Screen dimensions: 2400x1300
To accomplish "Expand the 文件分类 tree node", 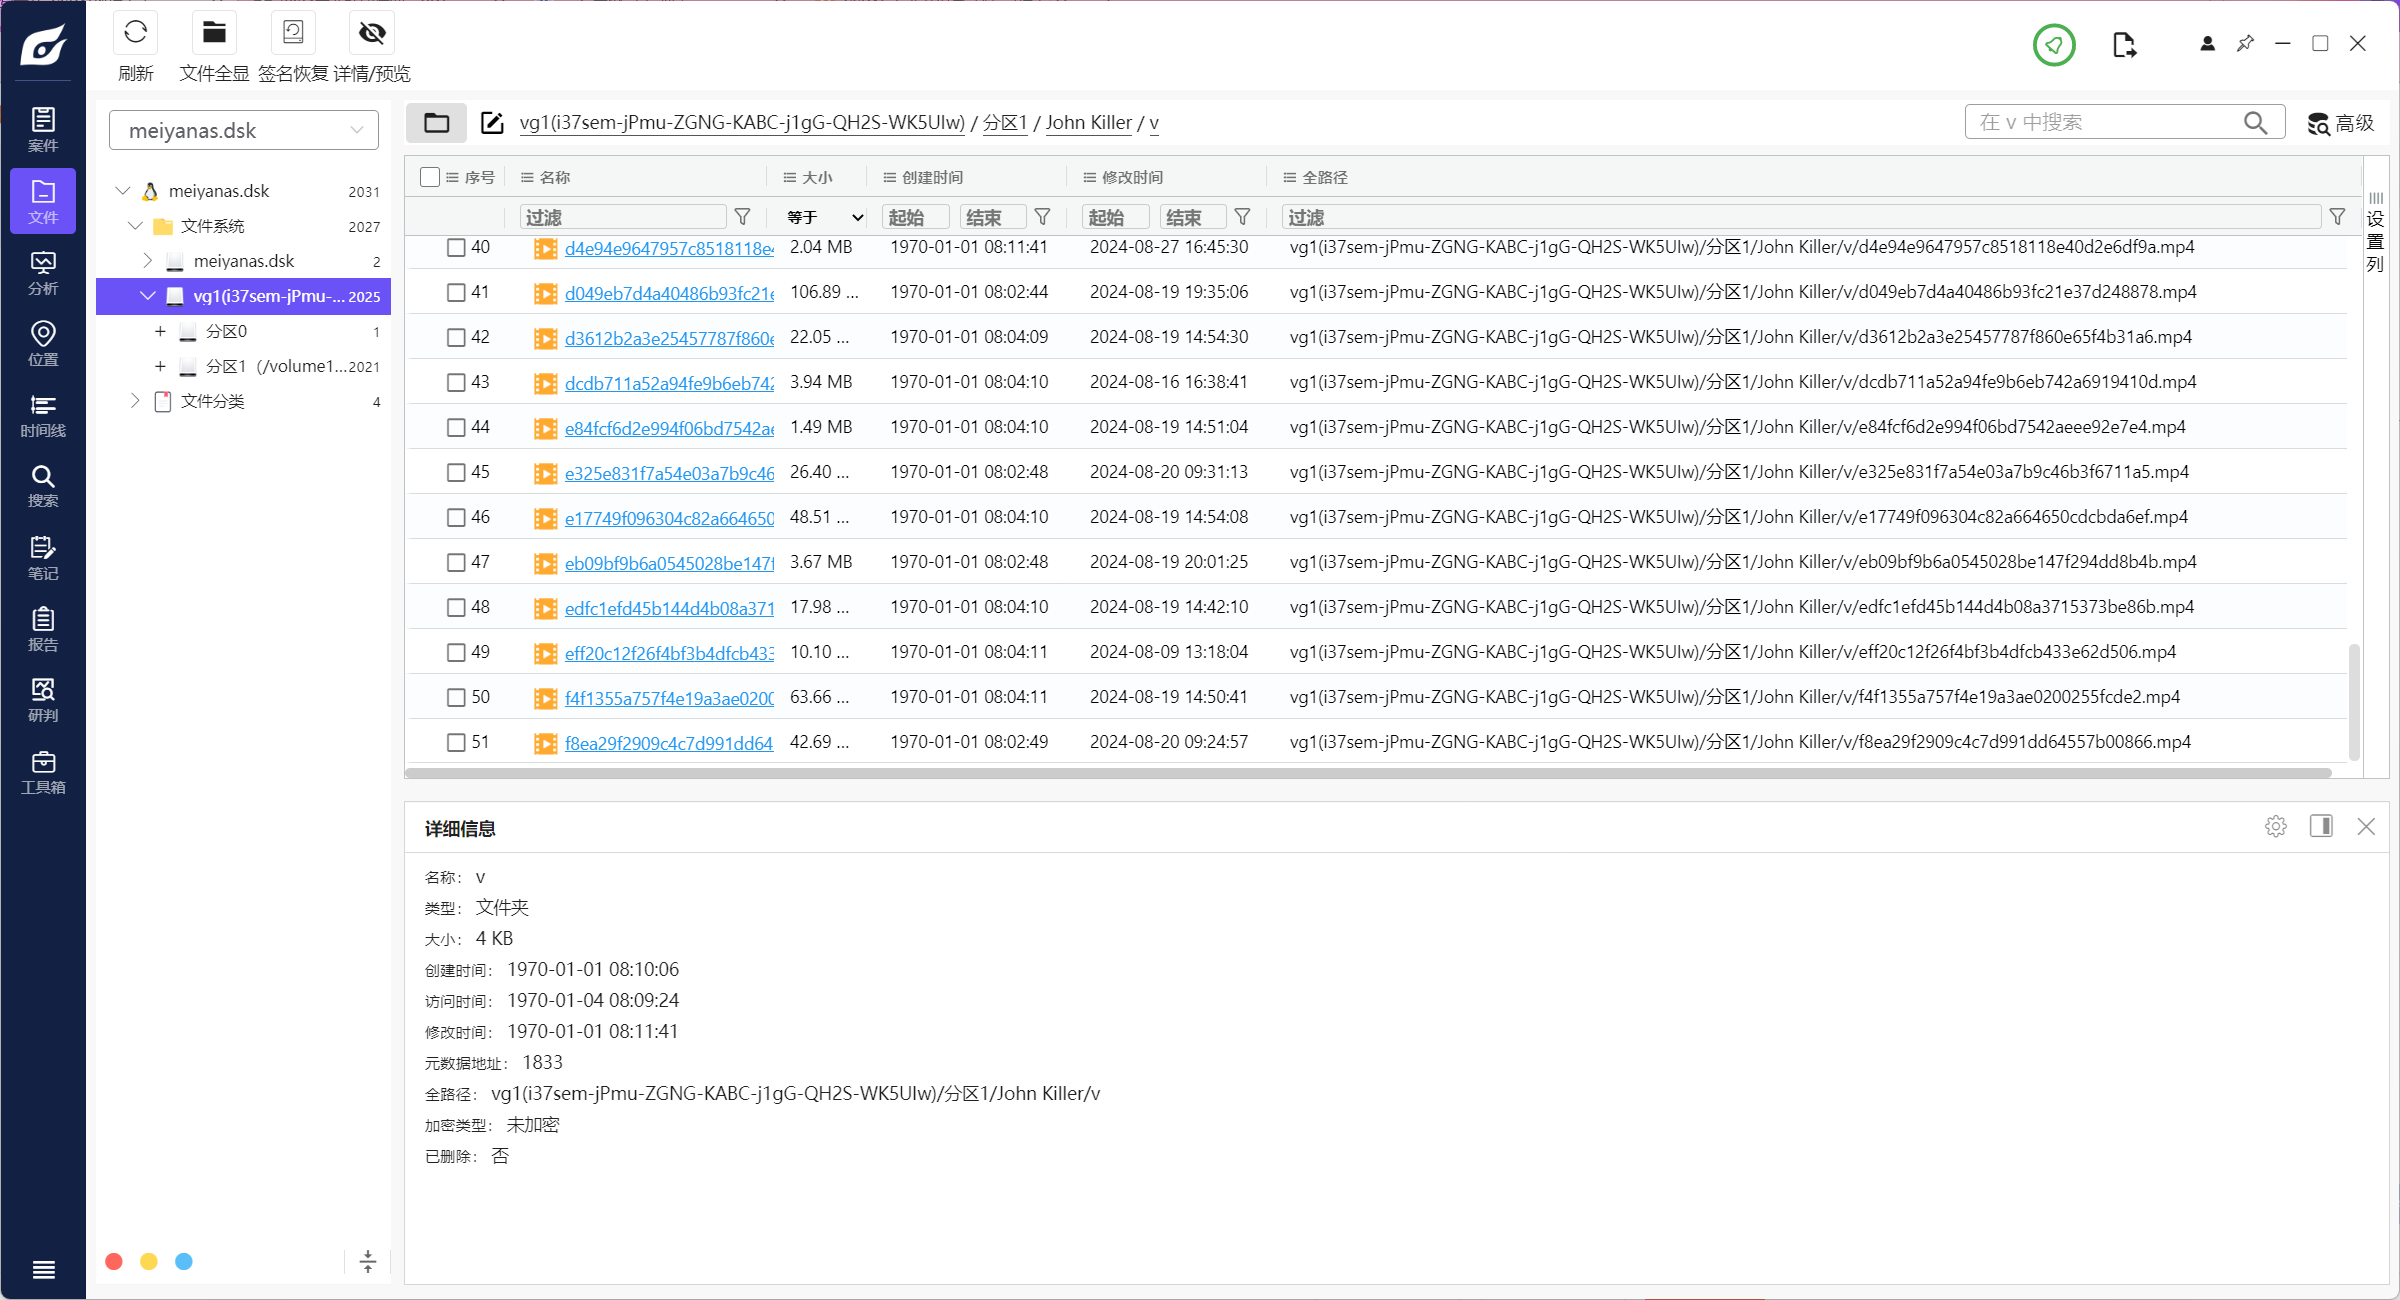I will [135, 401].
